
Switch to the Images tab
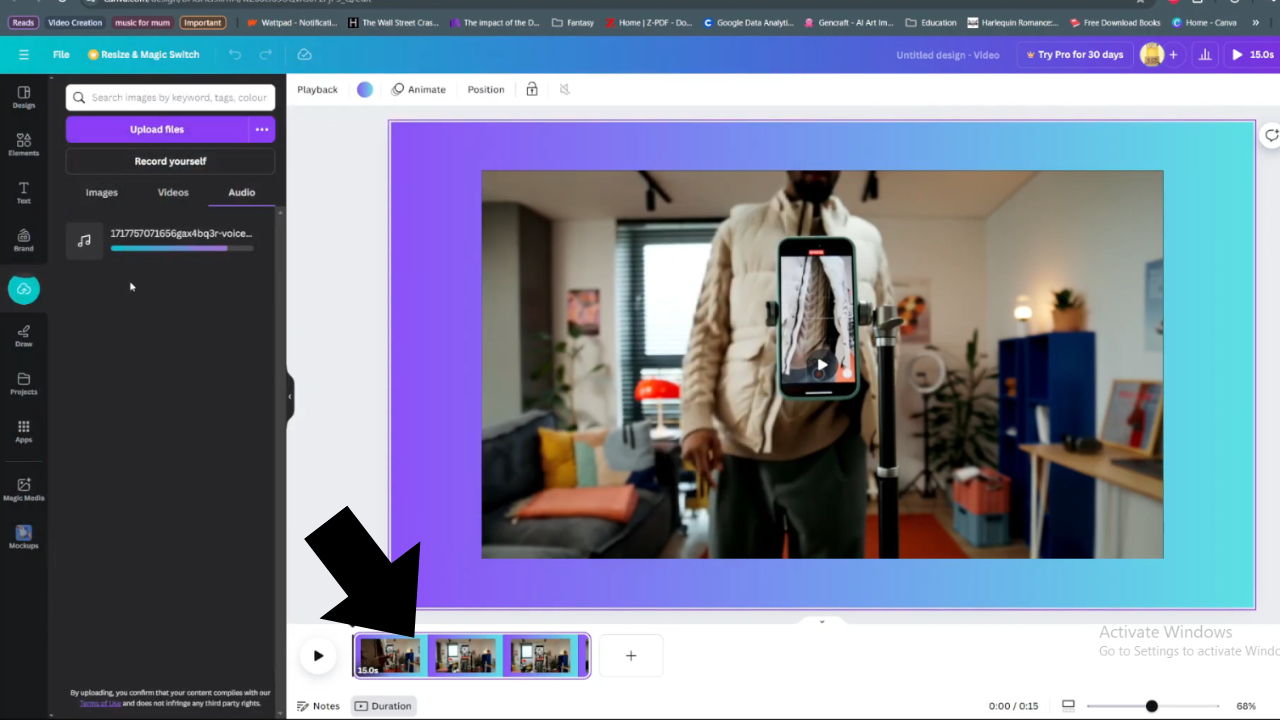[x=102, y=193]
